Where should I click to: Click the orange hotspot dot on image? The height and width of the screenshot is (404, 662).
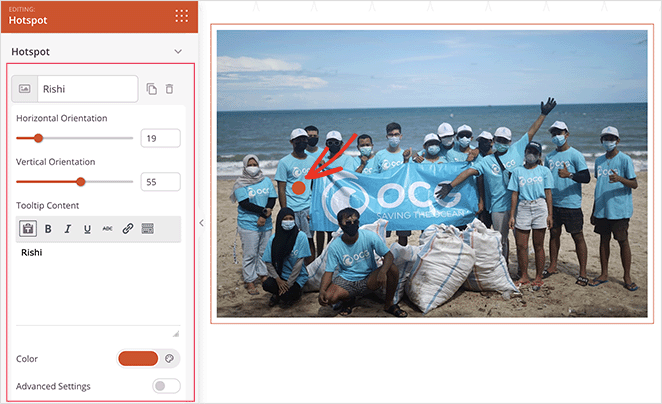point(298,188)
